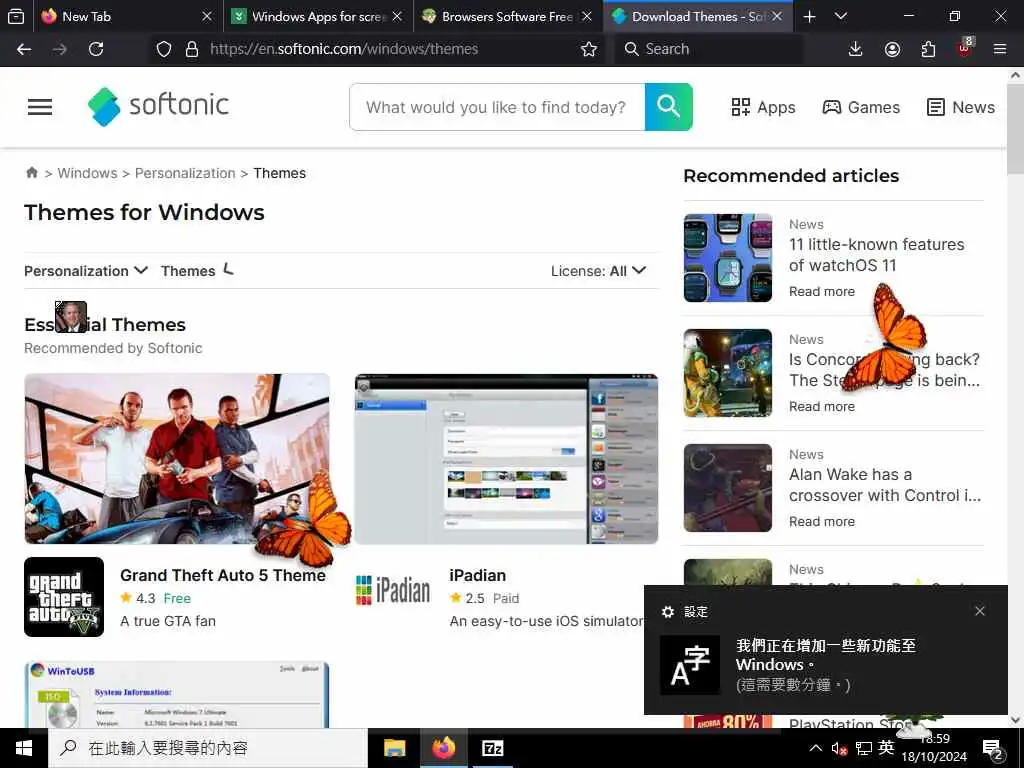Open Windows Start menu
This screenshot has width=1024, height=768.
point(24,748)
